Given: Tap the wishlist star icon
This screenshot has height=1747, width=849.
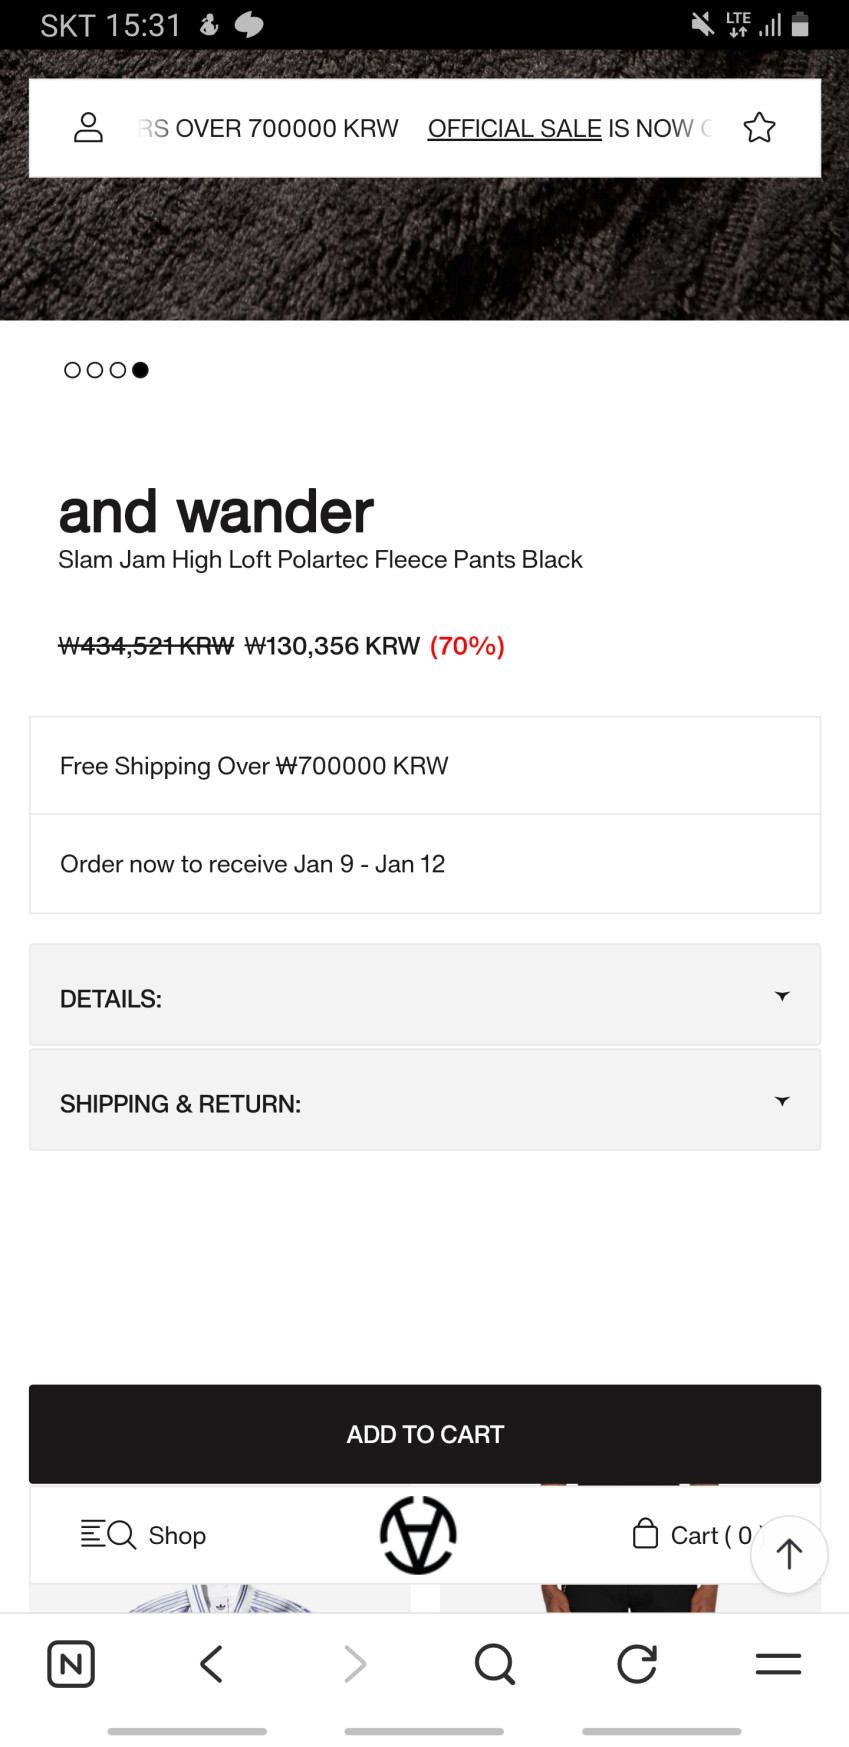Looking at the screenshot, I should pos(759,128).
